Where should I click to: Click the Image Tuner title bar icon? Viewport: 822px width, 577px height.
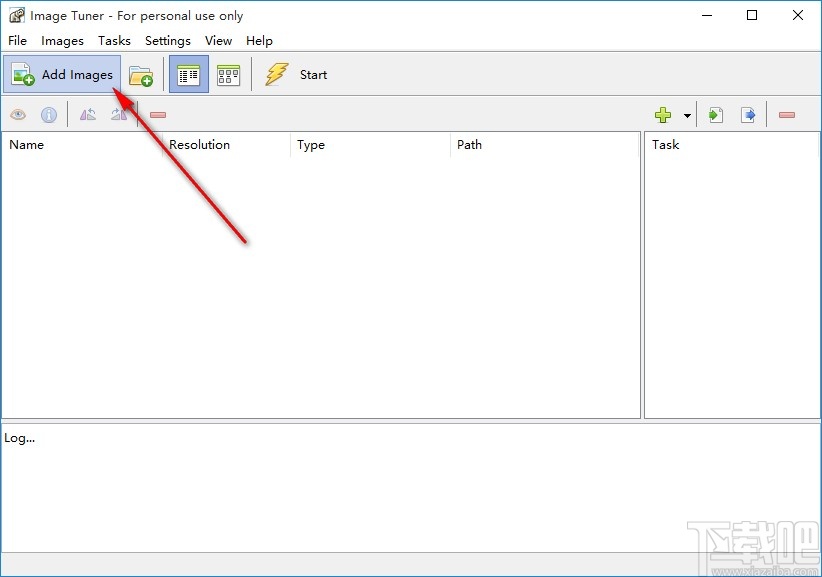click(x=17, y=16)
